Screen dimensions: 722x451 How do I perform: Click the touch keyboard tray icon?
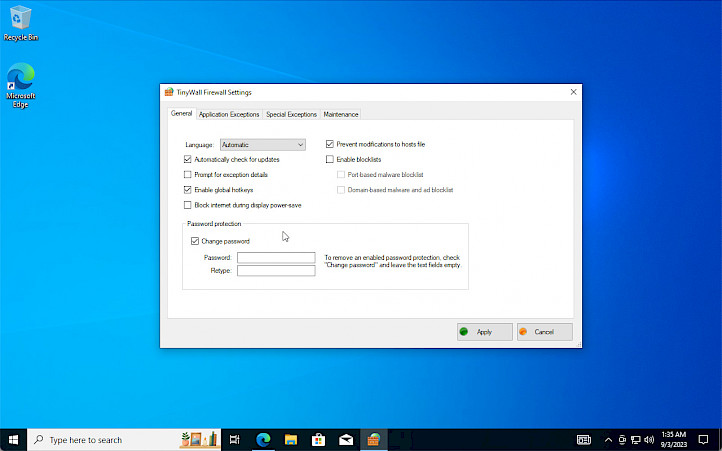(584, 439)
